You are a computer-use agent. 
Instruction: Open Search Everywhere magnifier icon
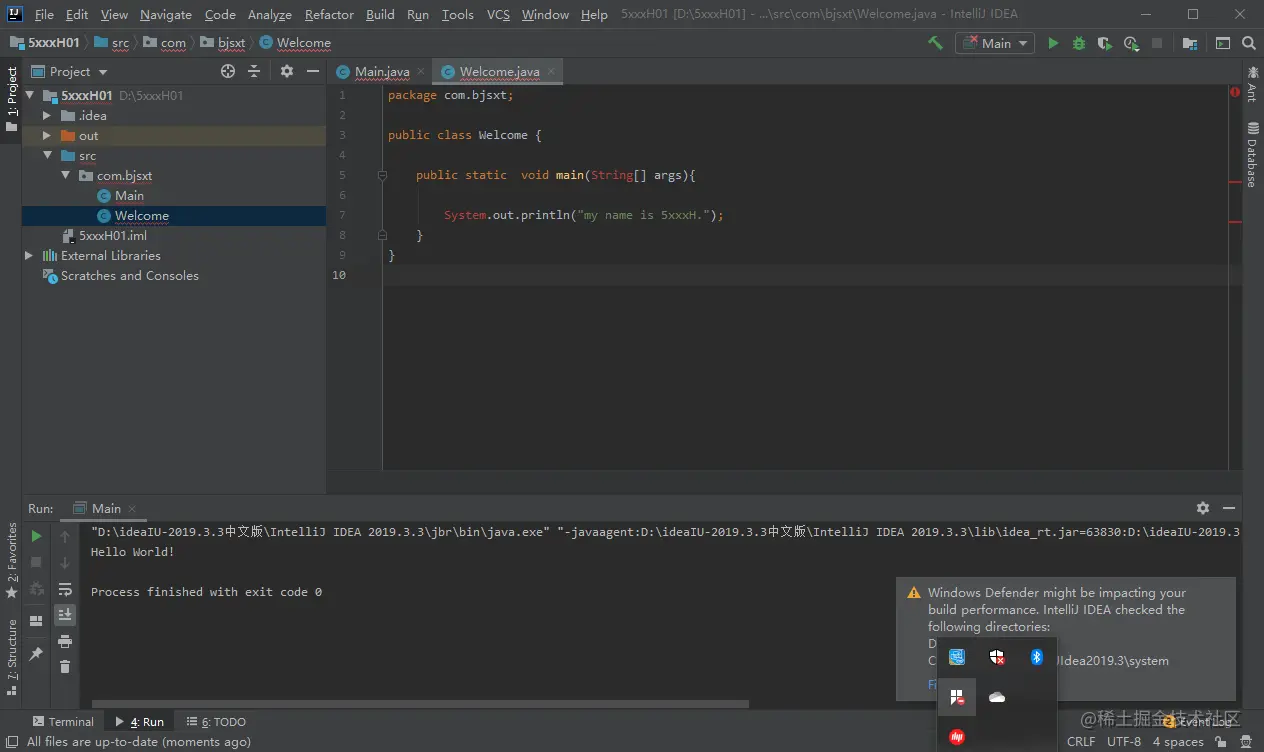1248,43
